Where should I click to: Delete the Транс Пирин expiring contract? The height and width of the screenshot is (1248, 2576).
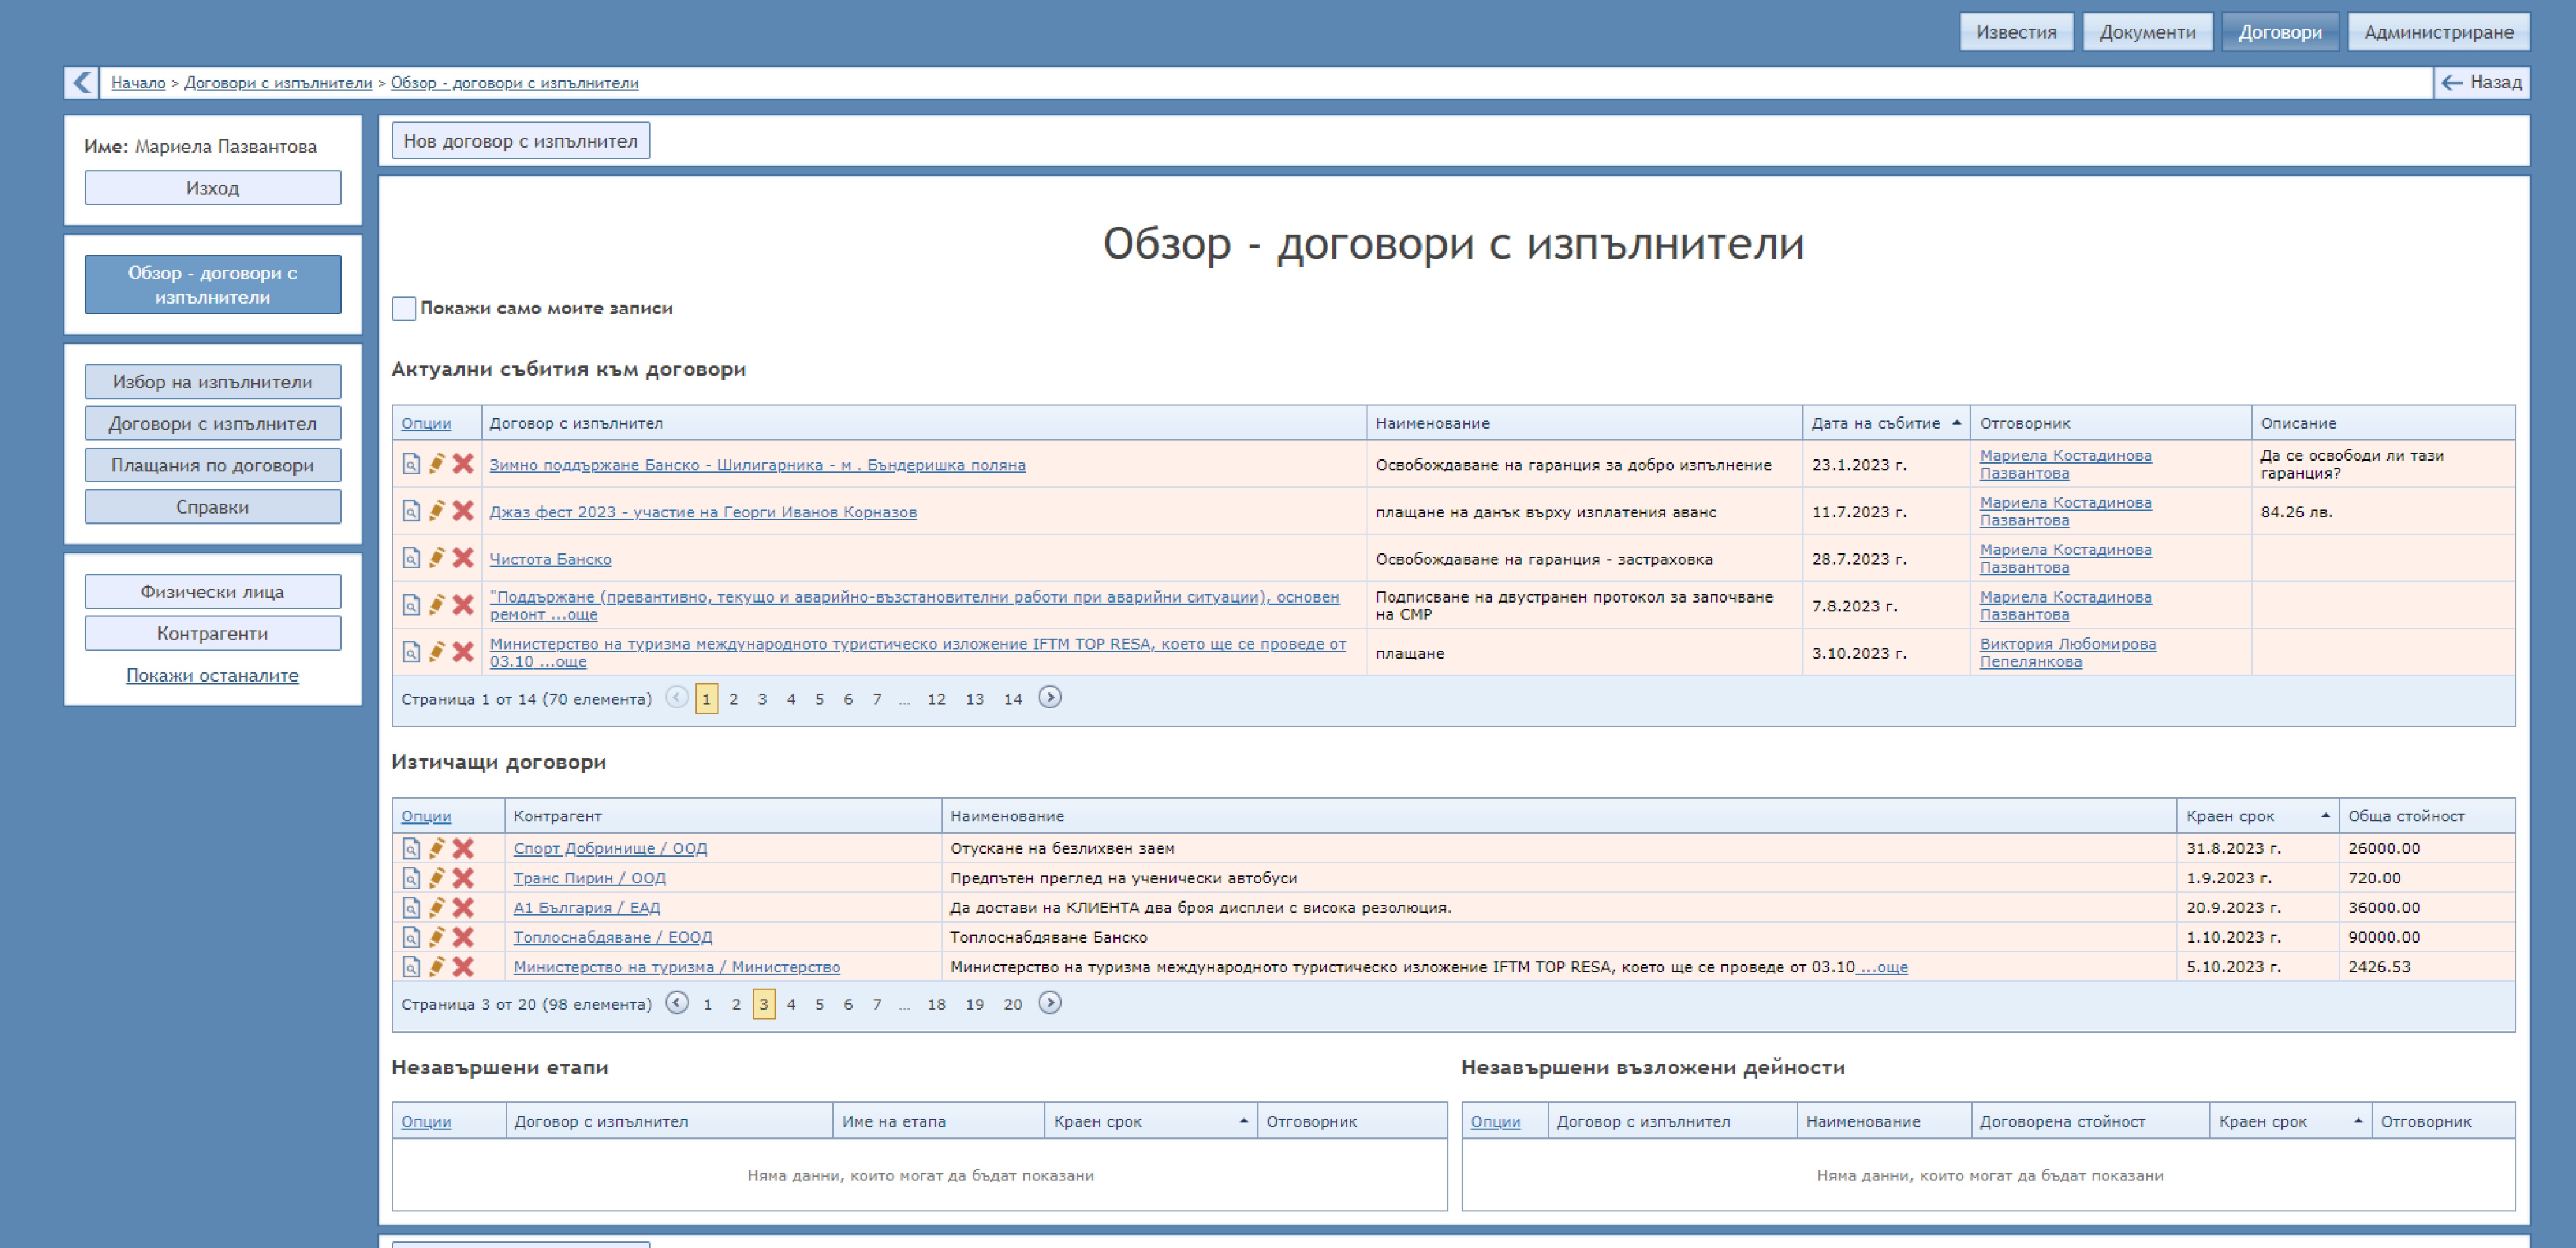point(463,878)
